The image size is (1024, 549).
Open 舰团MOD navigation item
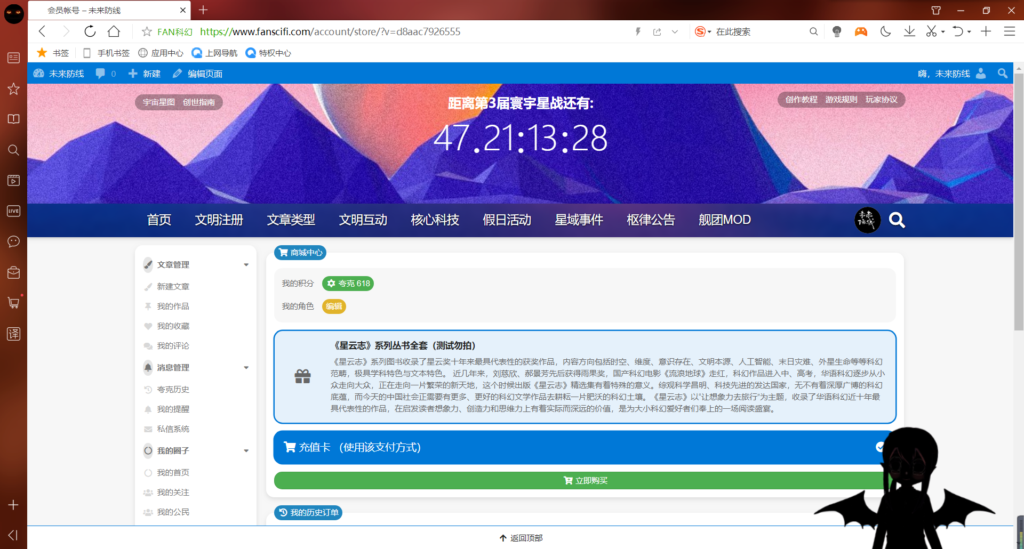pyautogui.click(x=724, y=220)
